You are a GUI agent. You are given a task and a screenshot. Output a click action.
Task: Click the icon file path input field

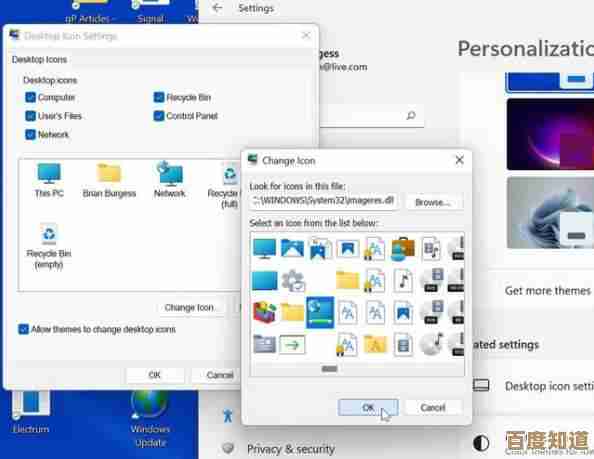(x=324, y=201)
